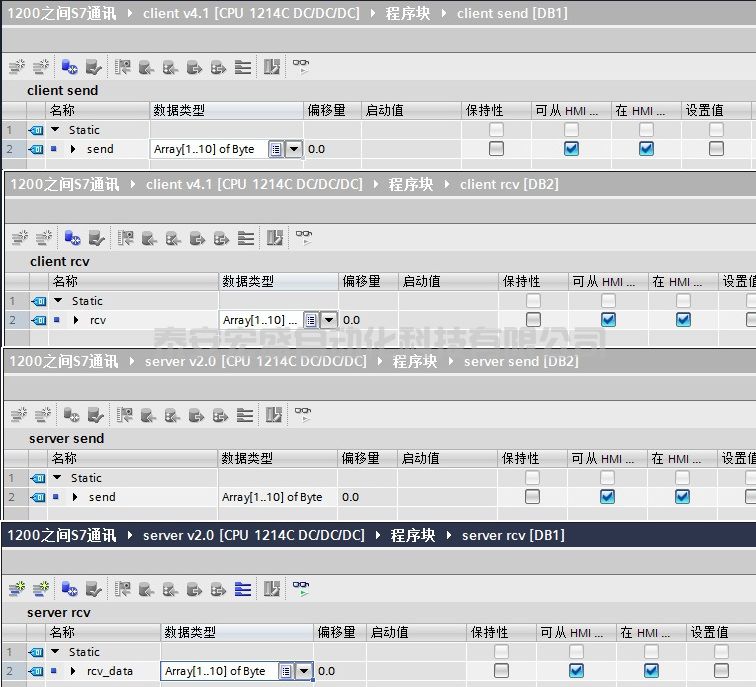
Task: Click Expand all rows icon in server rcv toolbar
Action: click(x=242, y=590)
